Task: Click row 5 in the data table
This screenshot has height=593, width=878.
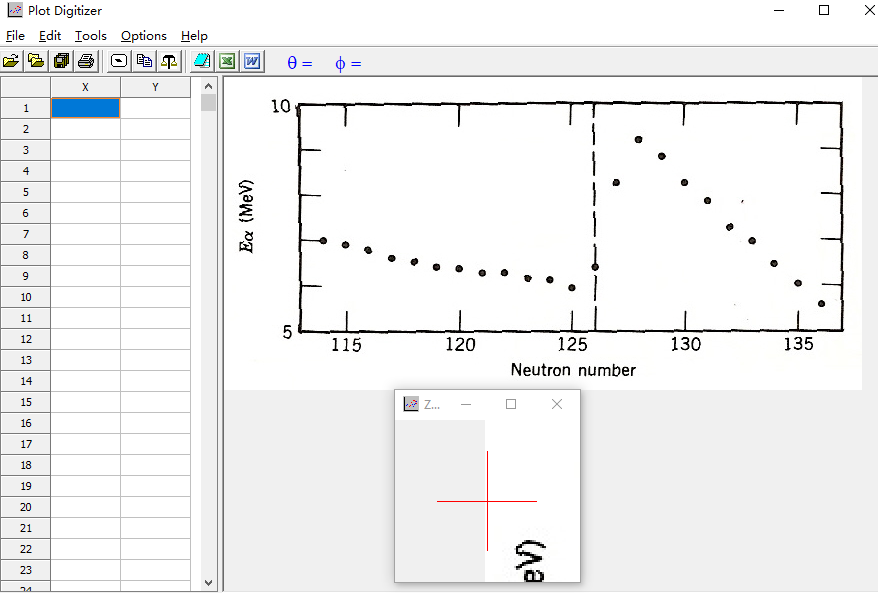Action: (25, 192)
